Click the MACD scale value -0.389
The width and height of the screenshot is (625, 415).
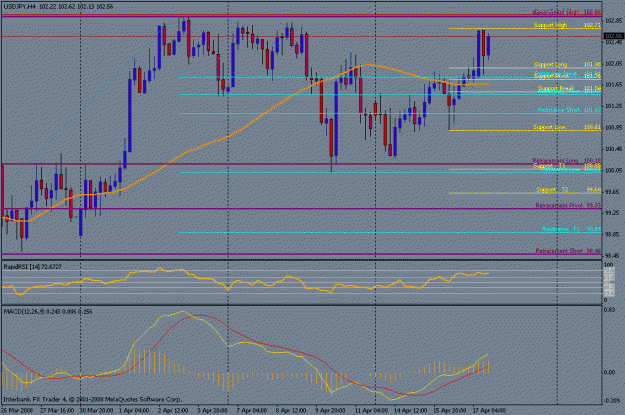(x=612, y=401)
